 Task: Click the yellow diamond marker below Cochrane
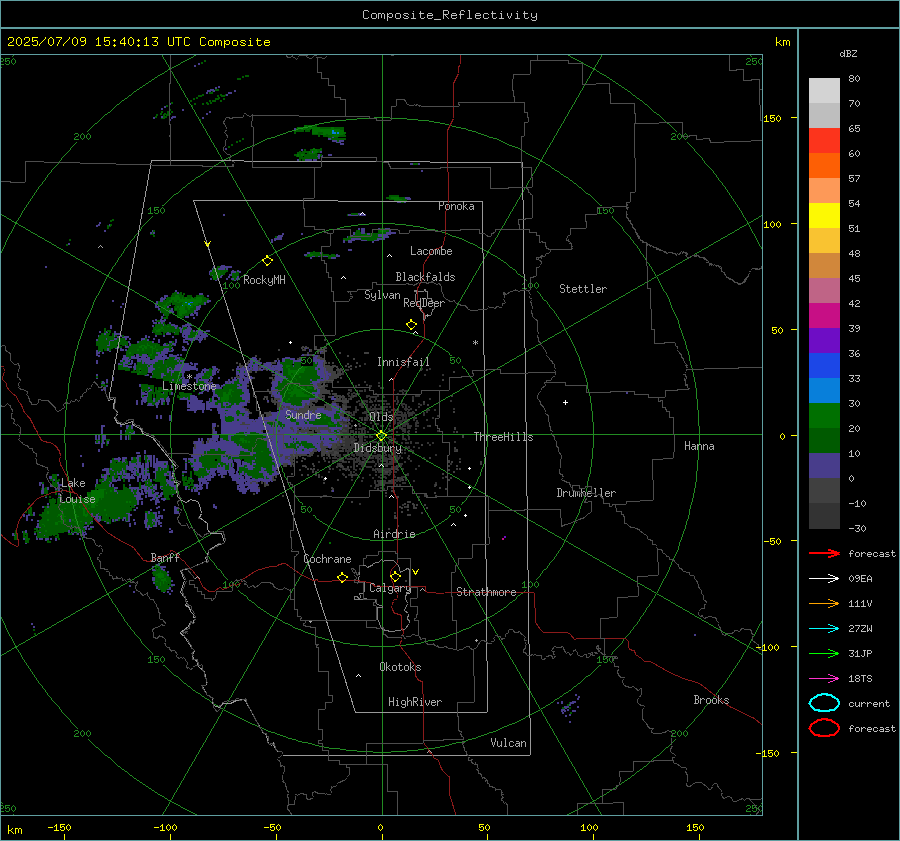pyautogui.click(x=342, y=578)
